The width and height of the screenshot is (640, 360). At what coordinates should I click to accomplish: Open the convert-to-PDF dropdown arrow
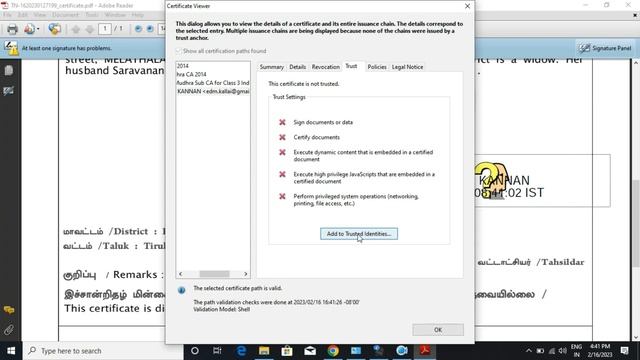pos(38,29)
